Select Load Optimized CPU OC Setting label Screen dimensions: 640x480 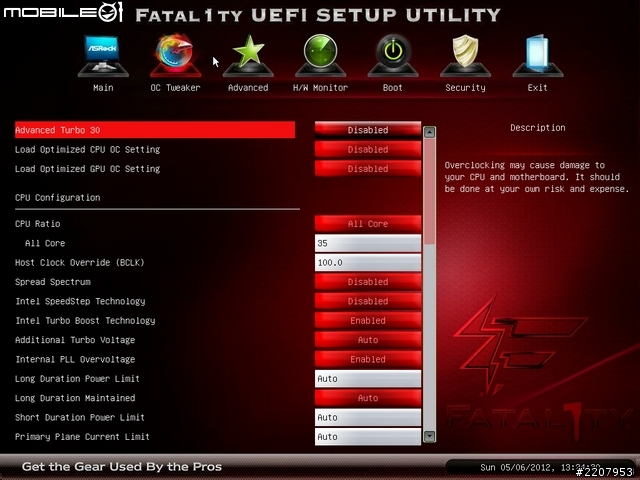[x=87, y=149]
